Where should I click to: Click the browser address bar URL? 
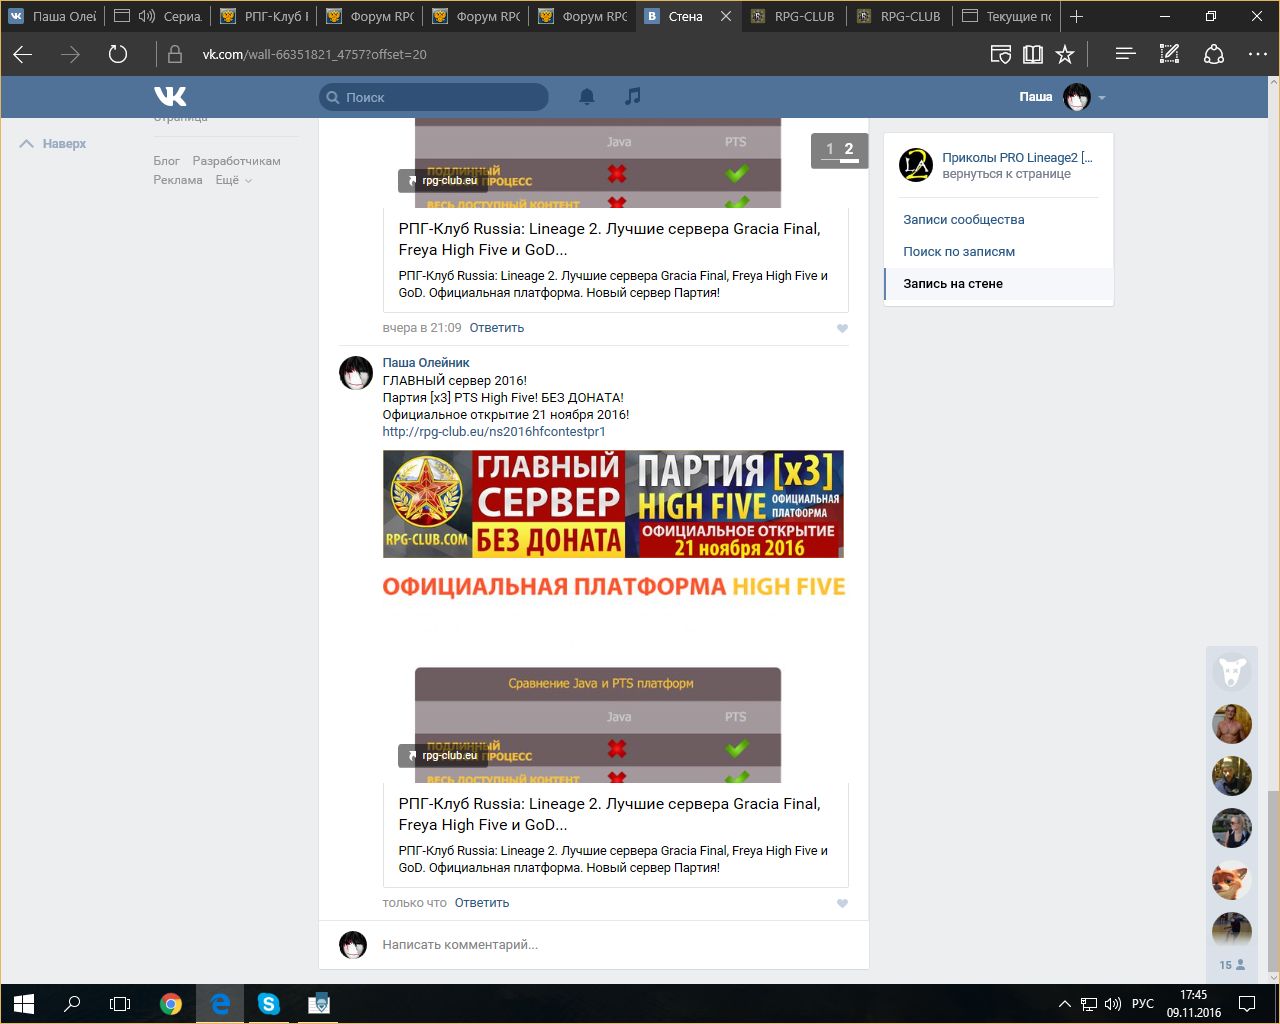tap(315, 54)
